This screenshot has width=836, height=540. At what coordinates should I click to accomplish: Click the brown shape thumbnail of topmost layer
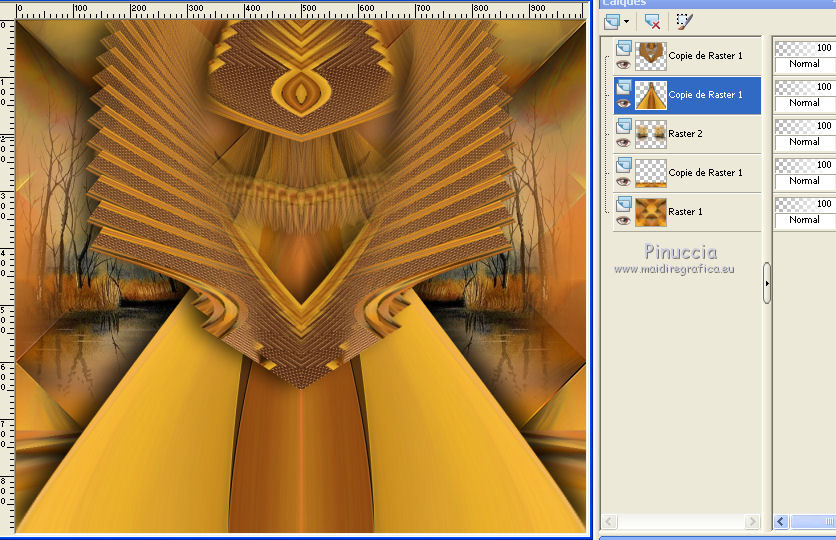(x=650, y=56)
